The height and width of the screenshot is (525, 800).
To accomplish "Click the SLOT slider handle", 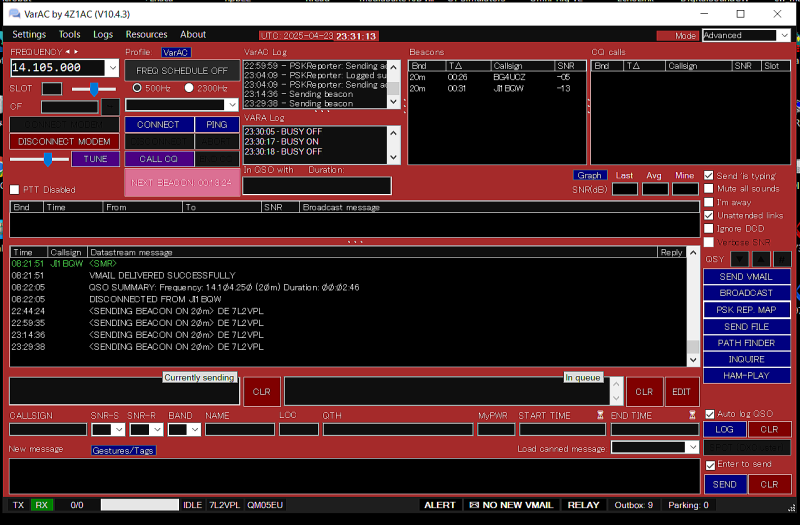I will (x=94, y=89).
